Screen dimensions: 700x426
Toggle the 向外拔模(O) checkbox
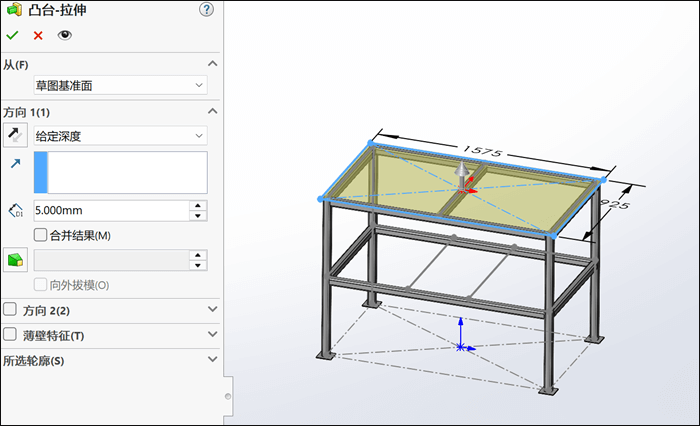pos(40,284)
